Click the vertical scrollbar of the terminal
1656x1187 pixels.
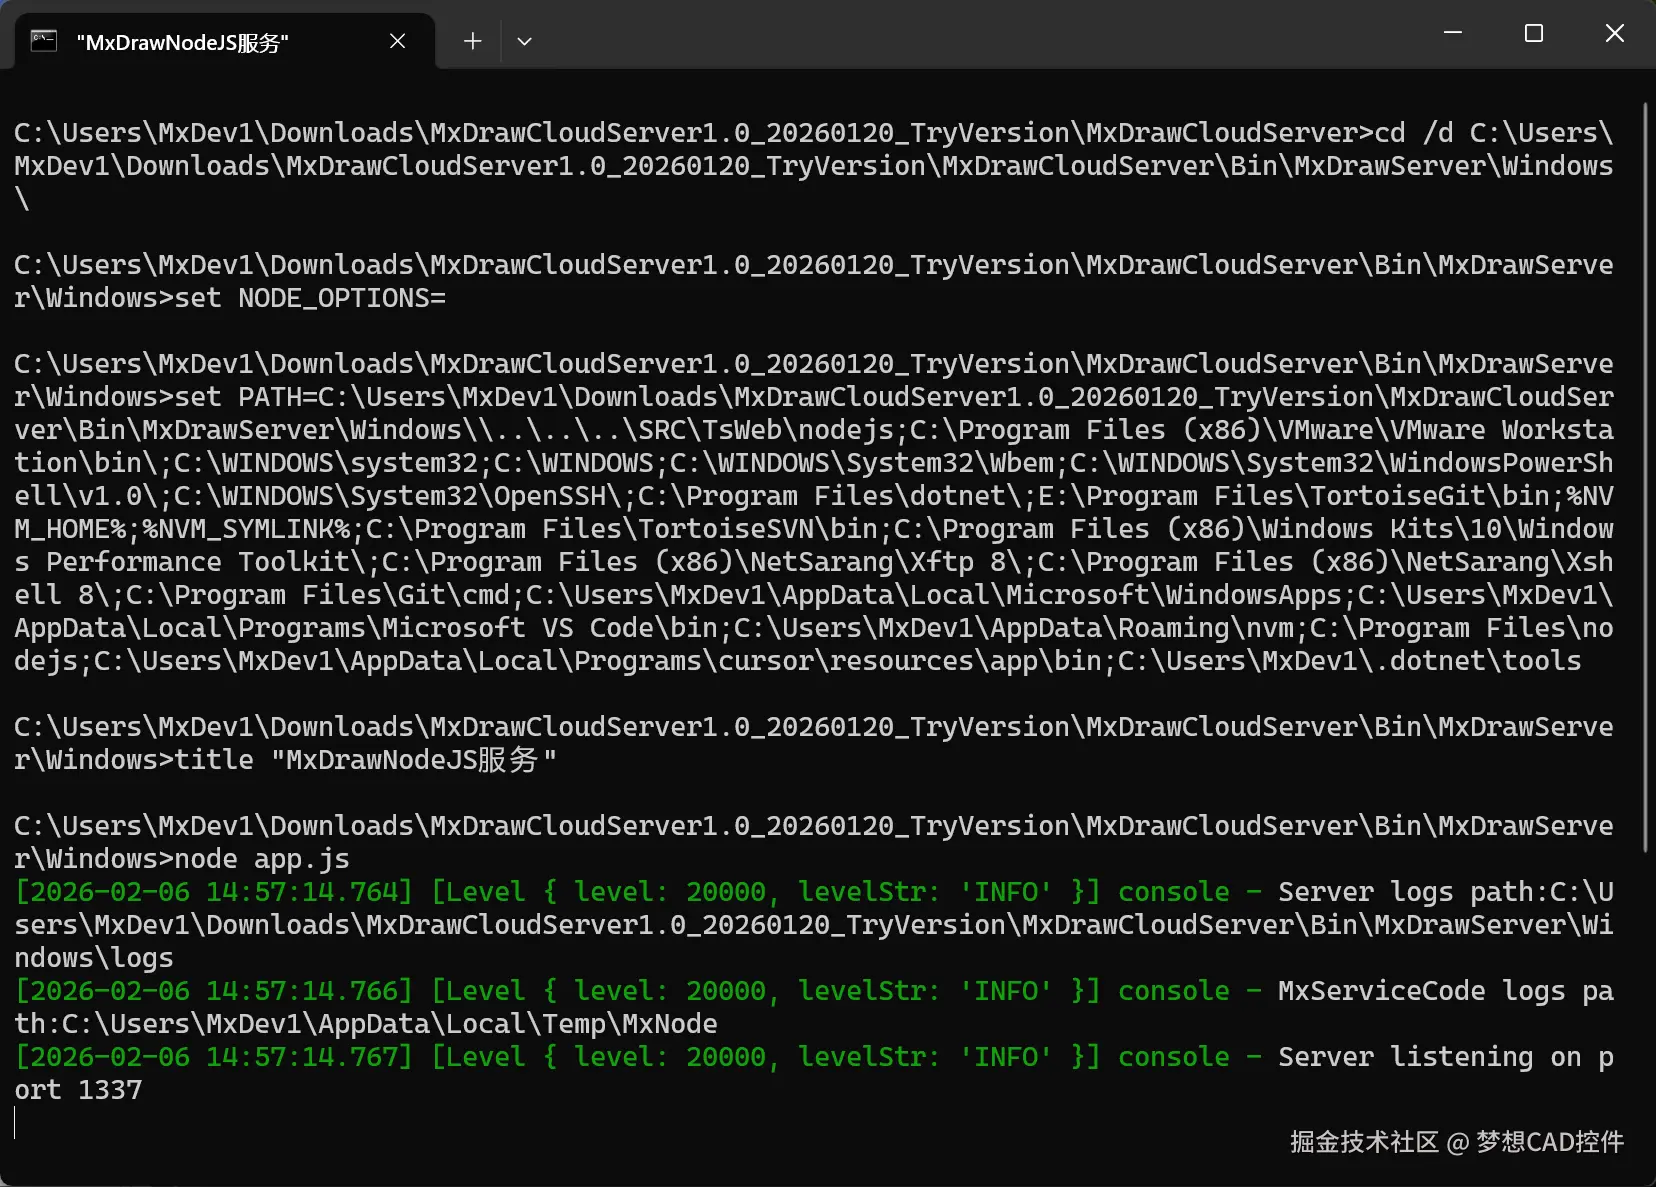pos(1645,477)
